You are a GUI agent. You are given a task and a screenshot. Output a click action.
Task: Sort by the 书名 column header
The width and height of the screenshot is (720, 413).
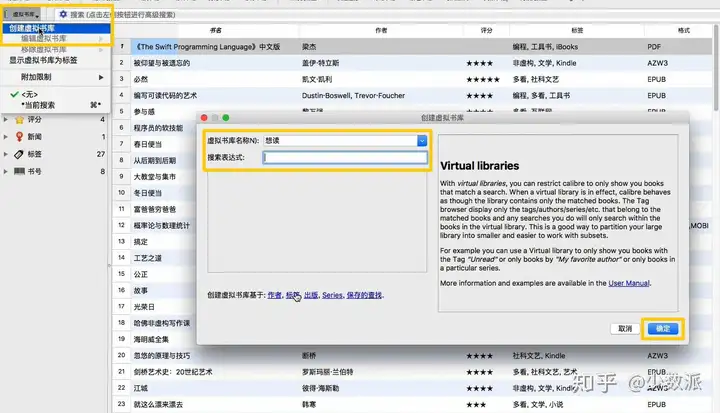(215, 30)
